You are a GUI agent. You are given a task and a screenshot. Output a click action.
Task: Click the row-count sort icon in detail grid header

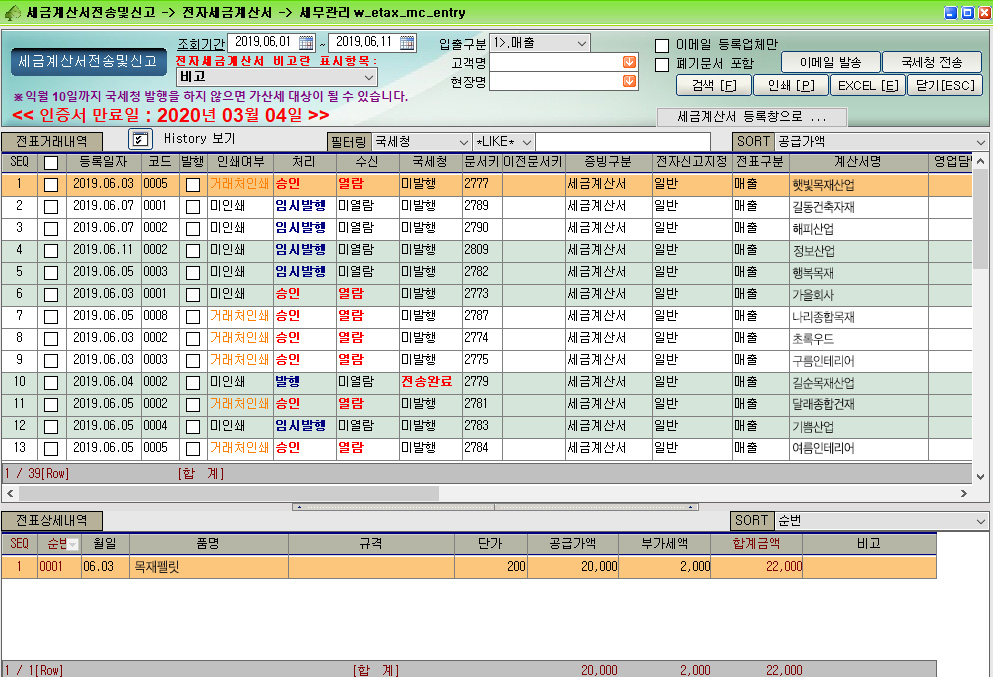pyautogui.click(x=73, y=544)
